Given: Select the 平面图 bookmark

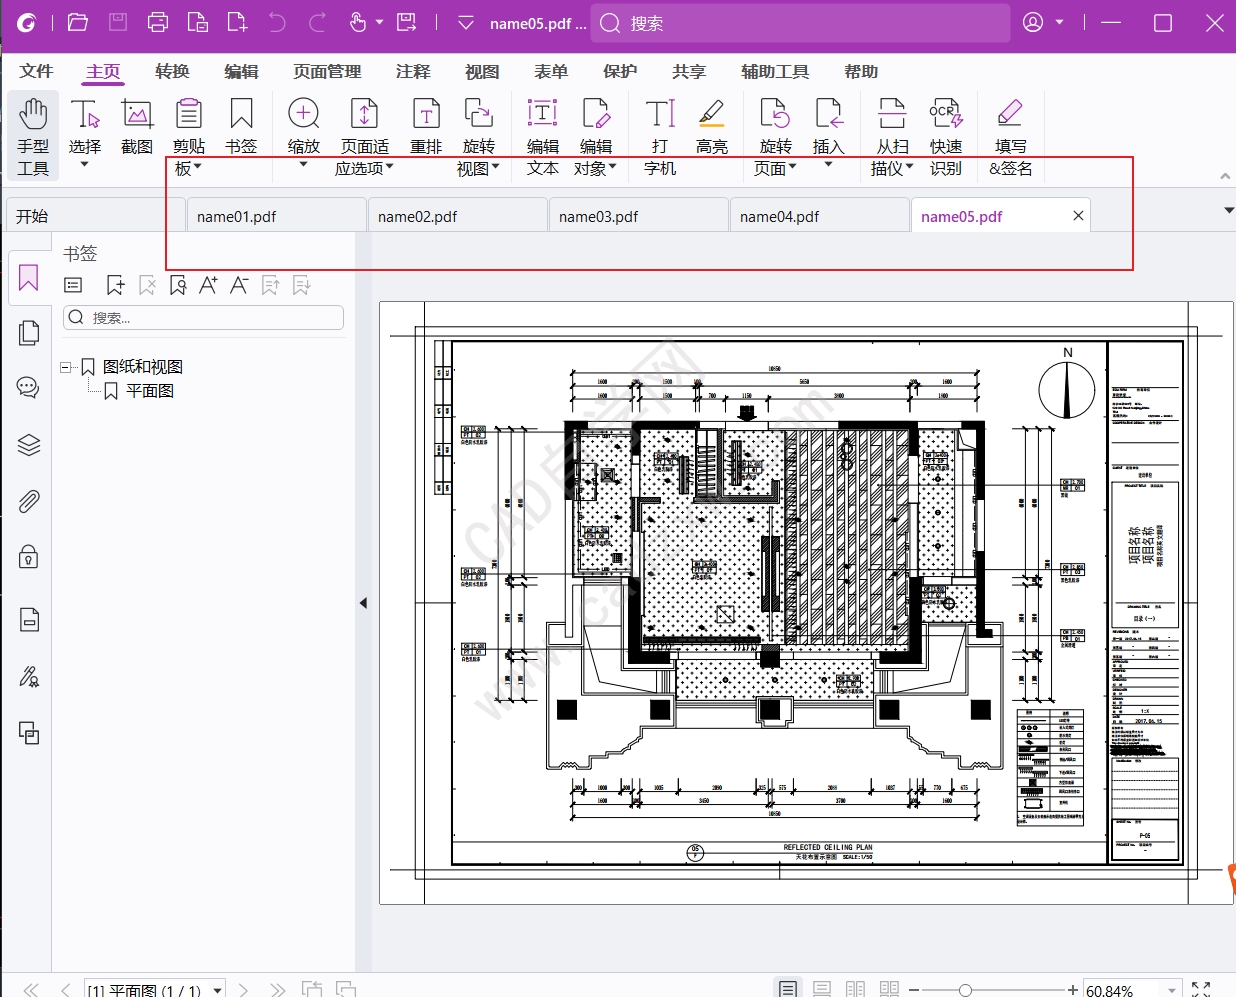Looking at the screenshot, I should coord(150,391).
